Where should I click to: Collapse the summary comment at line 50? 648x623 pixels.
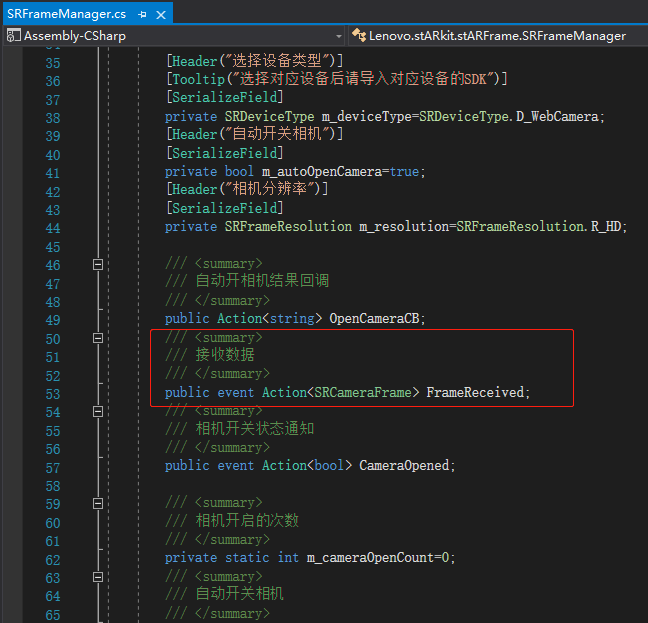click(x=98, y=338)
